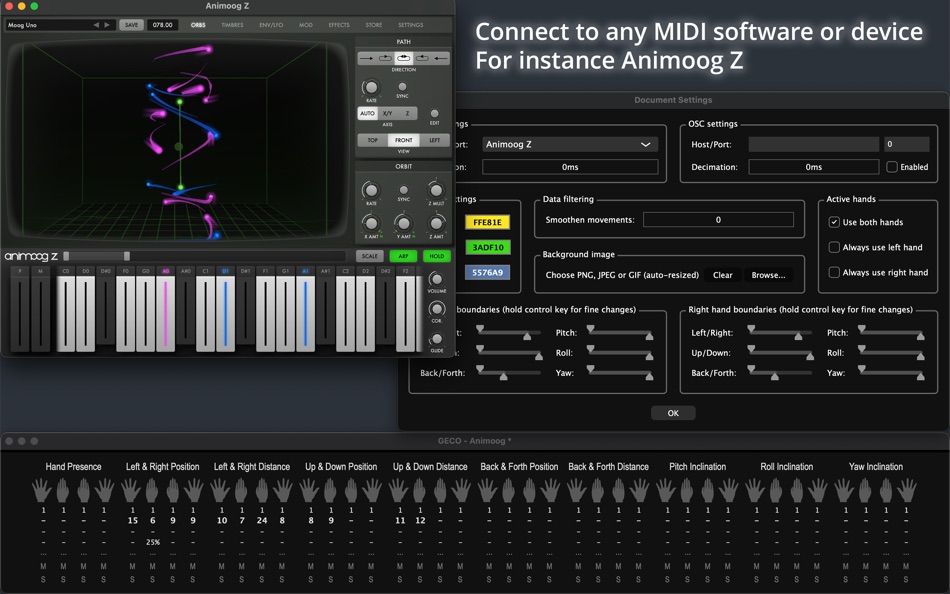Image resolution: width=950 pixels, height=594 pixels.
Task: Go to previous preset with left arrow
Action: tap(96, 25)
